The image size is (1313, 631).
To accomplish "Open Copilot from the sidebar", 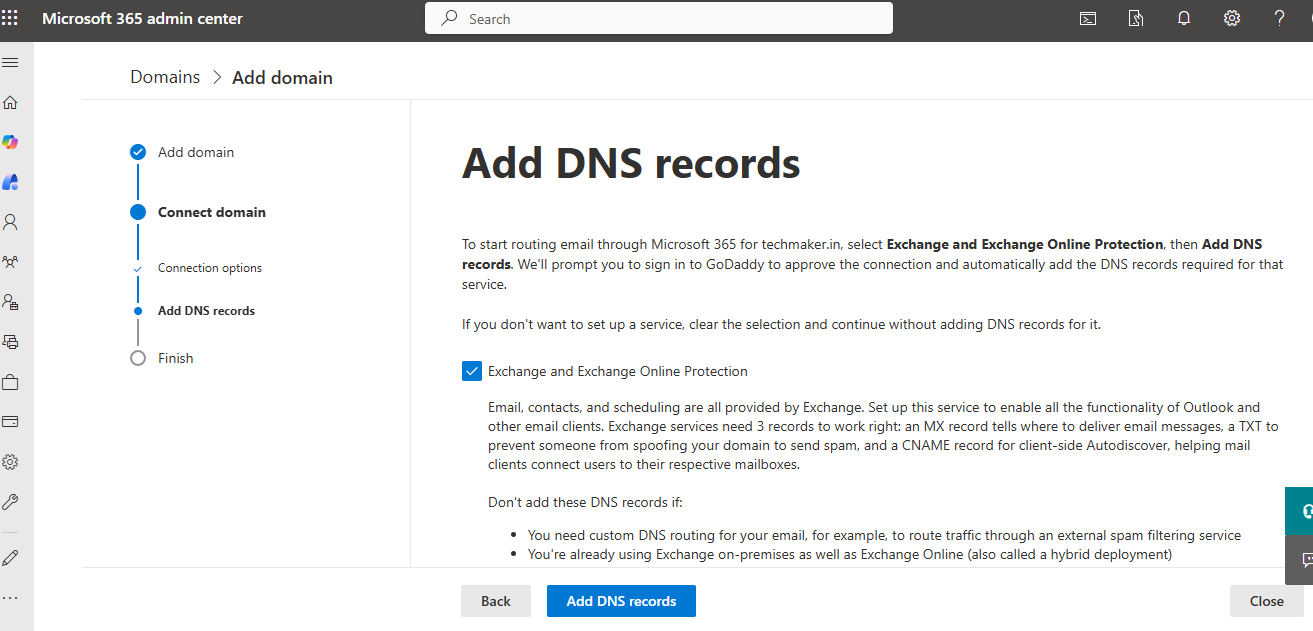I will 11,142.
